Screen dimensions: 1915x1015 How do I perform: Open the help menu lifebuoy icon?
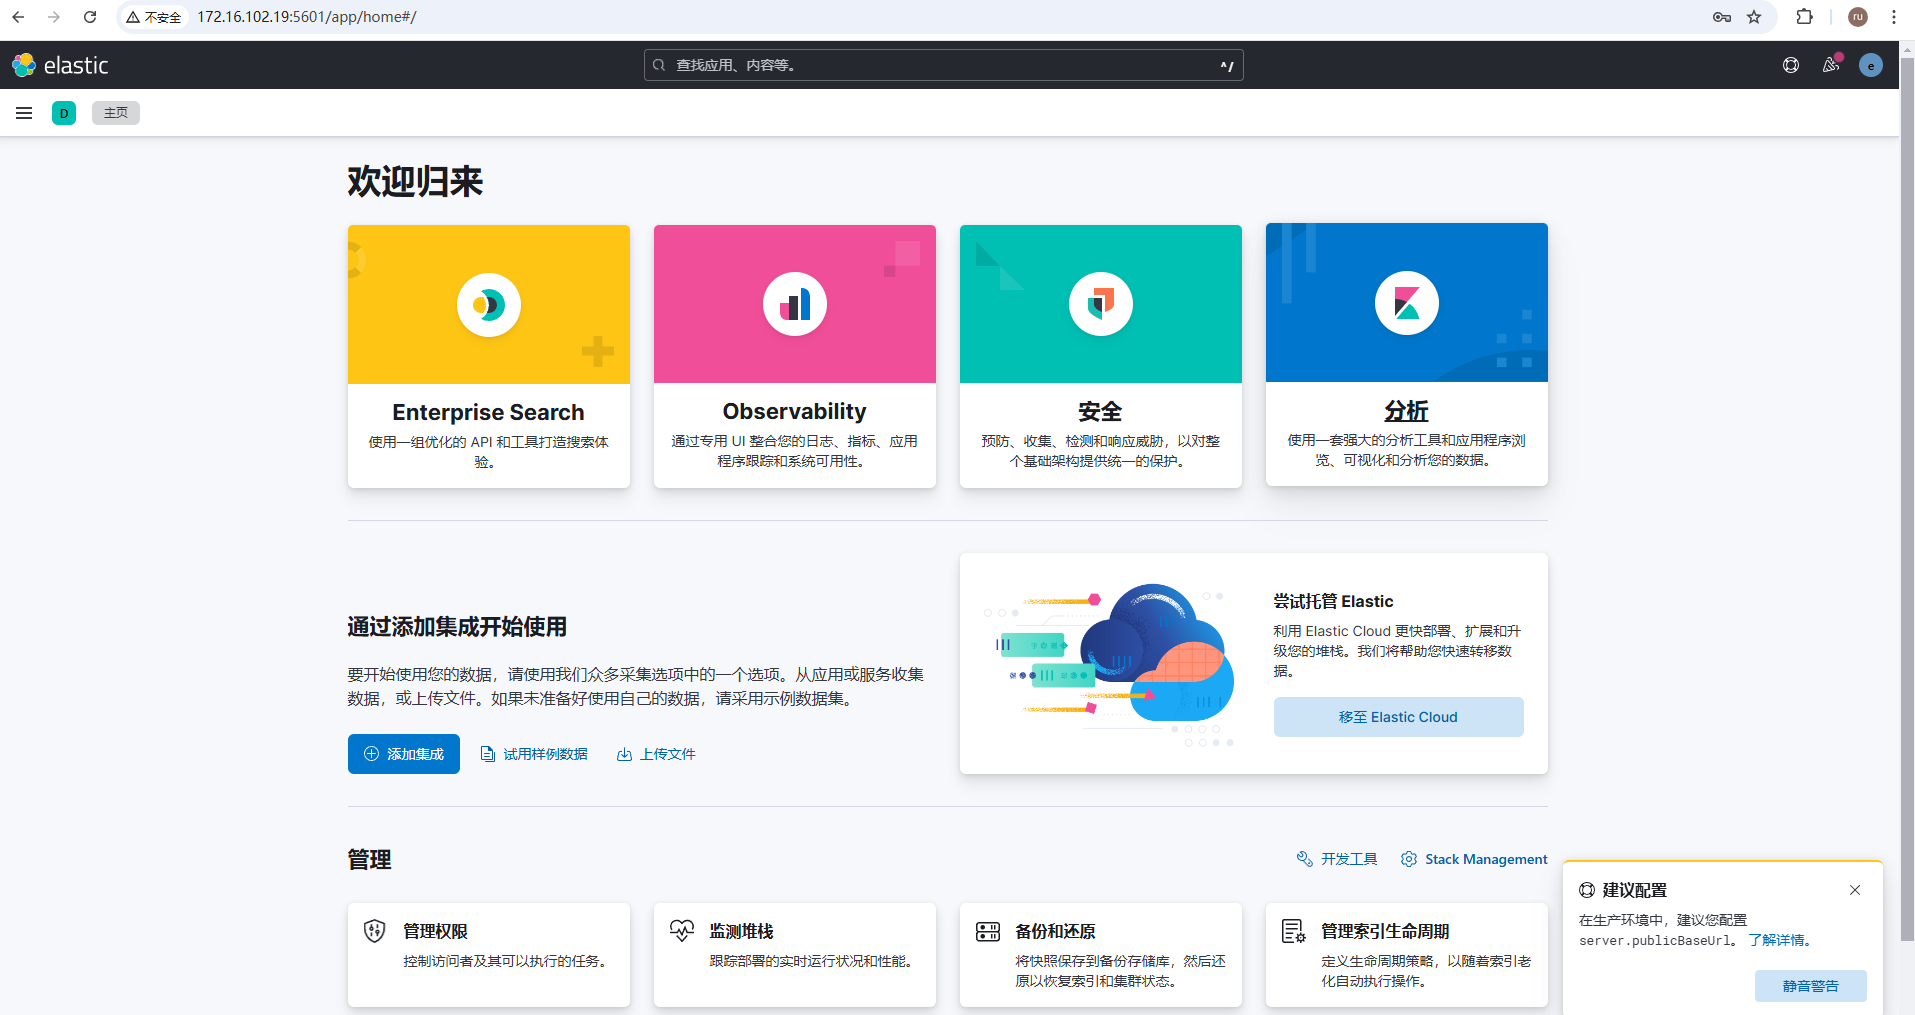(1791, 65)
